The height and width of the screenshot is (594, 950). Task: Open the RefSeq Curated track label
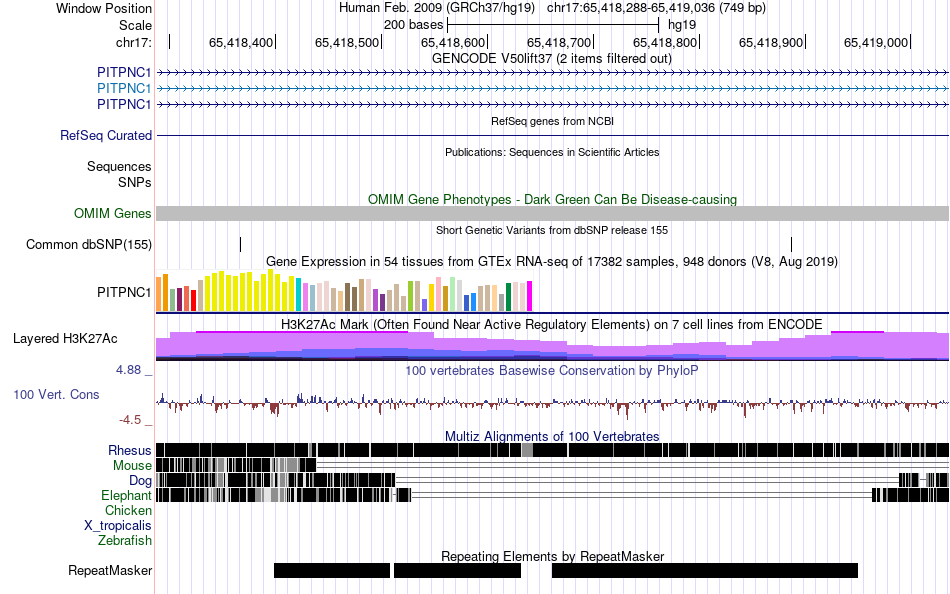click(106, 135)
